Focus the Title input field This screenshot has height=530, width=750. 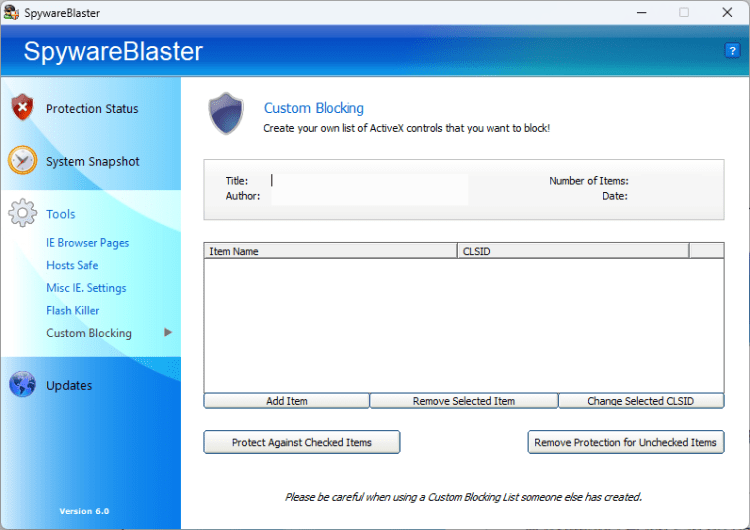click(x=369, y=180)
